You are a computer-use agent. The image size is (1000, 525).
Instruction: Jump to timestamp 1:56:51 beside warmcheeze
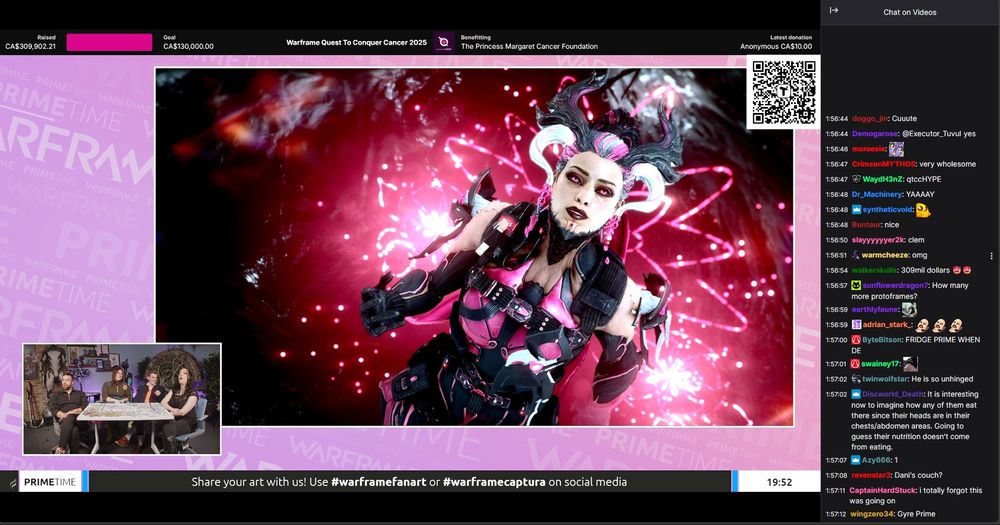(x=836, y=256)
